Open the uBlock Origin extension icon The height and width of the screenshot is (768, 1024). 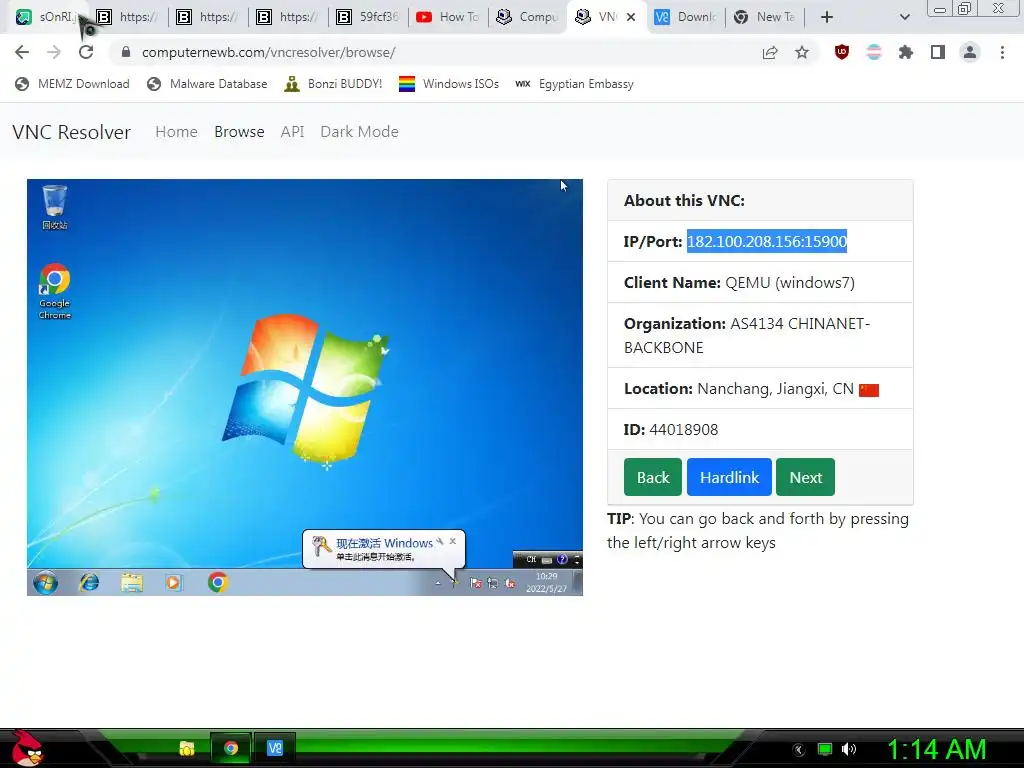[842, 52]
